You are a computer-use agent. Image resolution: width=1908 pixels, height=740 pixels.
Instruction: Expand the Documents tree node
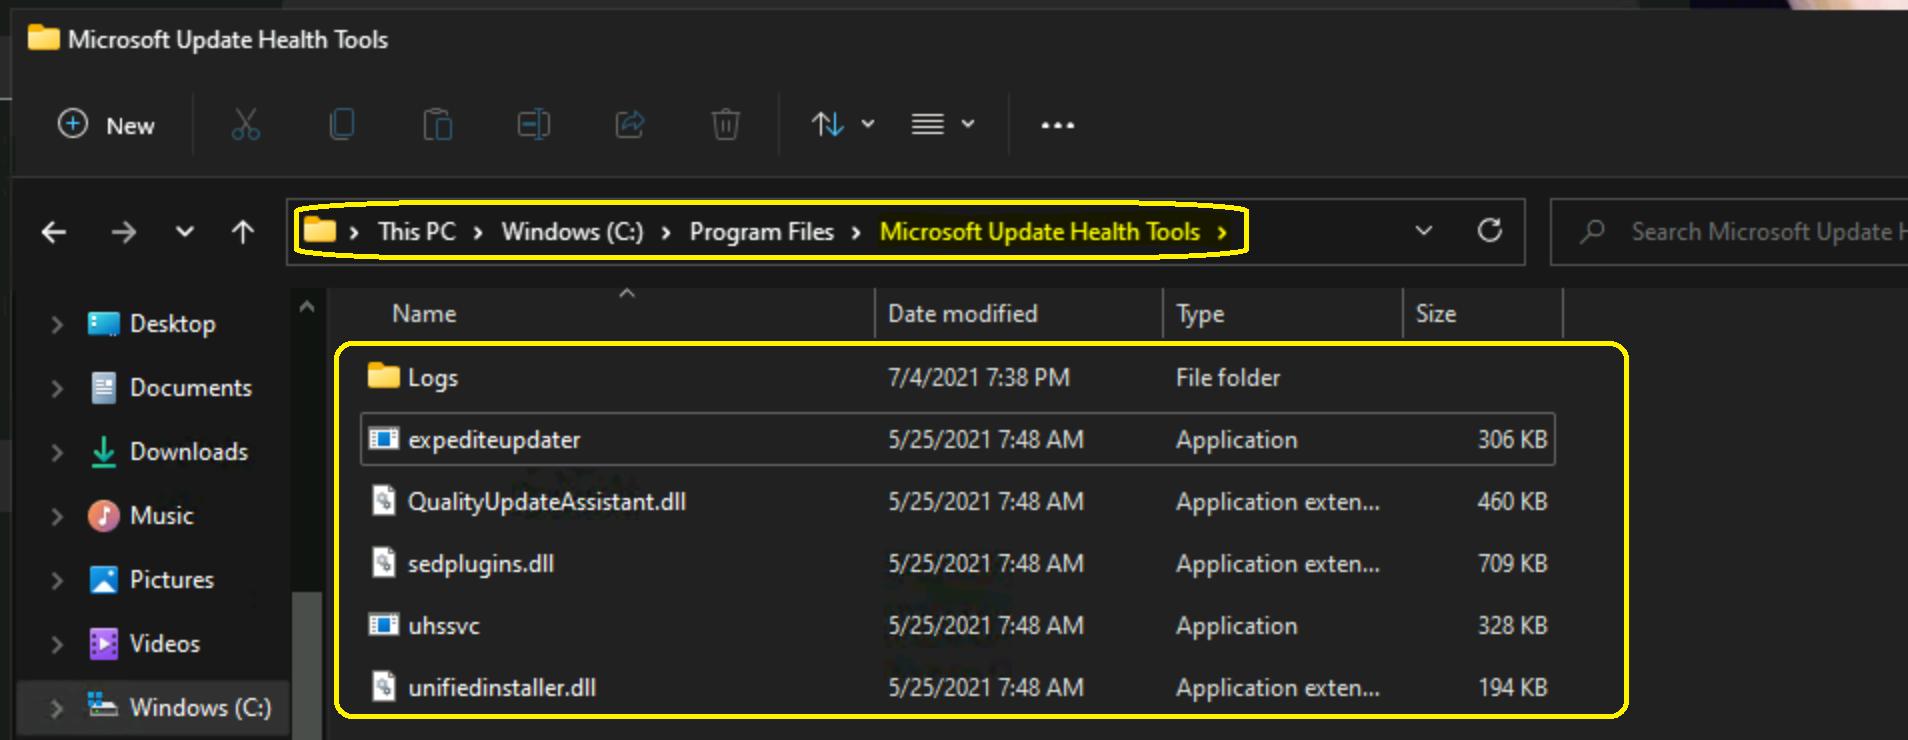pos(57,388)
